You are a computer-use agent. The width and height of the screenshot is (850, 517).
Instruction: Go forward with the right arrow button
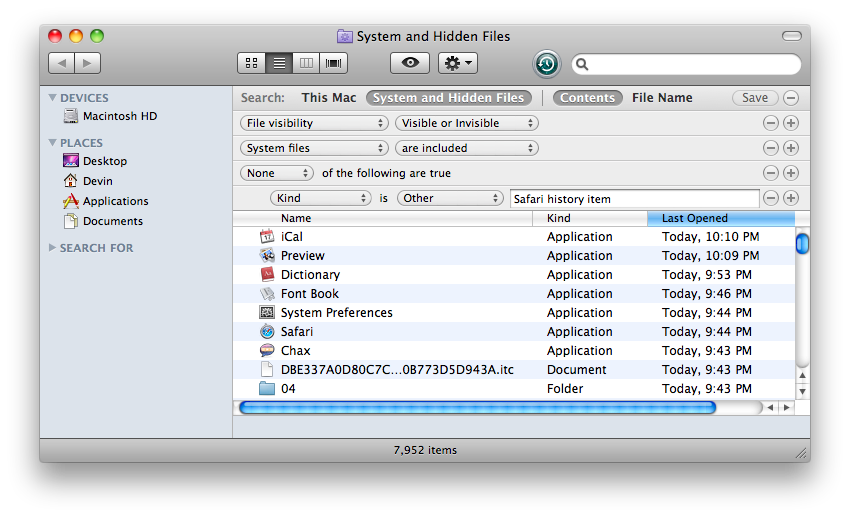[x=87, y=63]
